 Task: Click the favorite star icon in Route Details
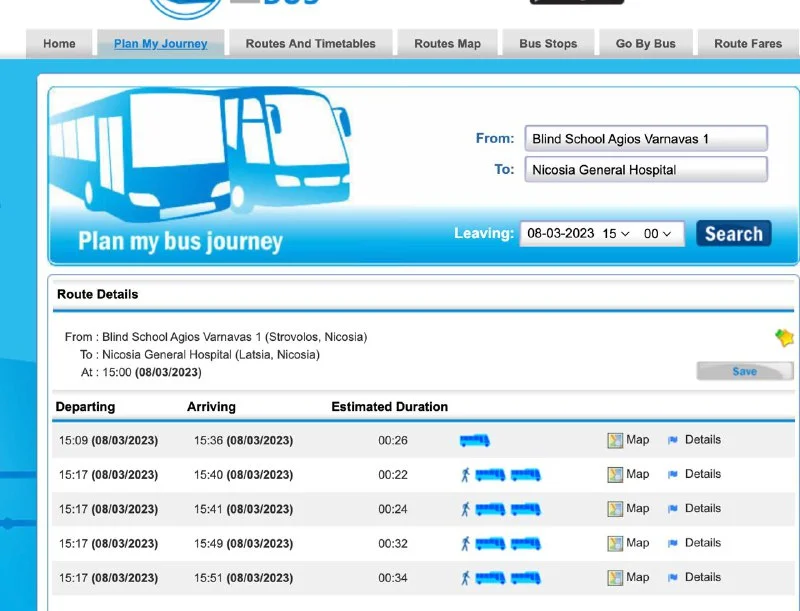pos(784,338)
